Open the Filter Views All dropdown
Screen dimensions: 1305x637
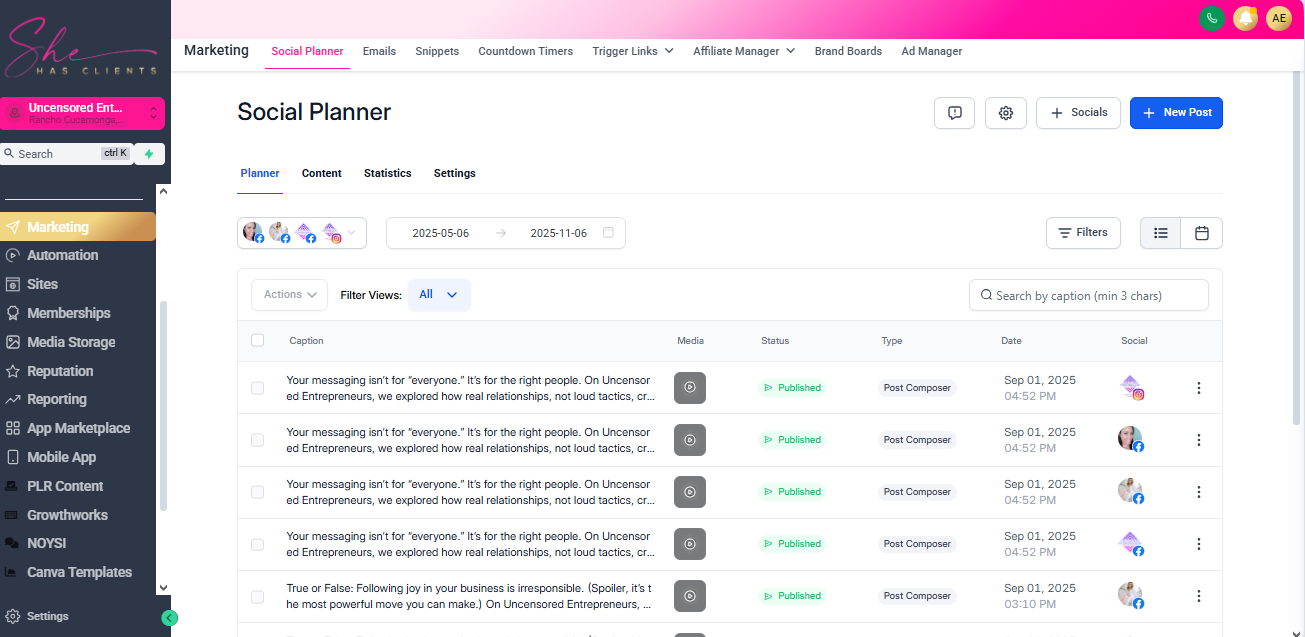coord(438,295)
